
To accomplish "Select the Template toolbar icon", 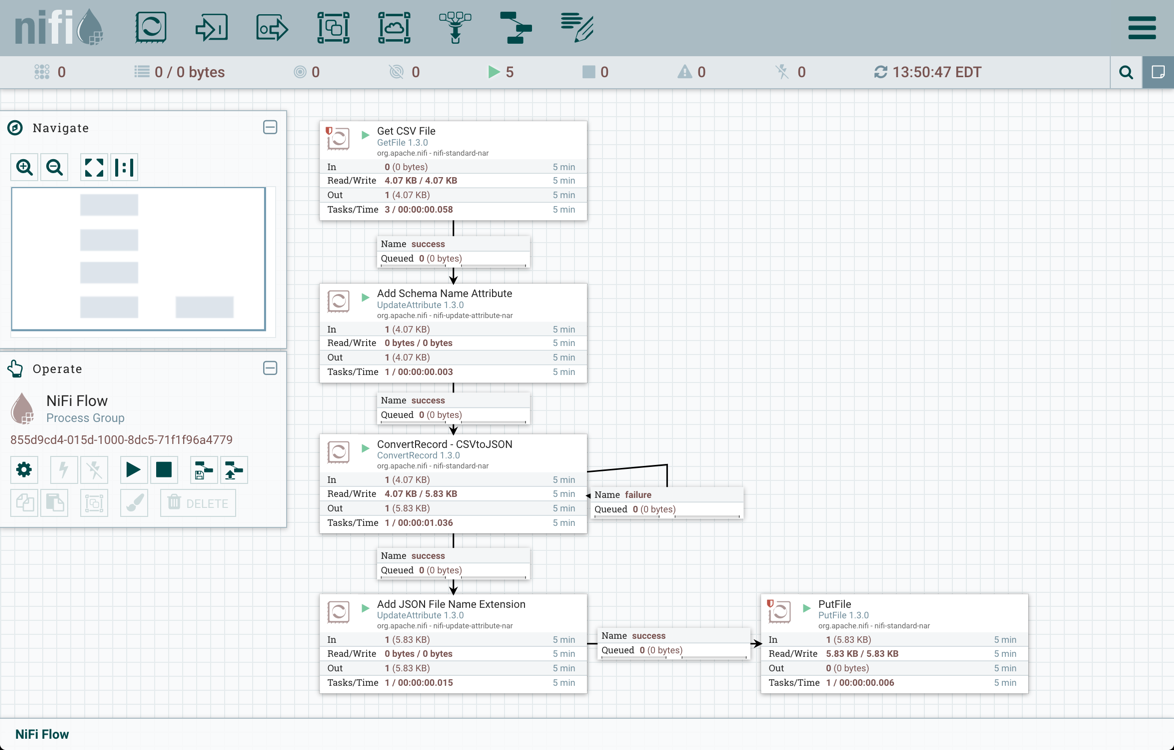I will 515,27.
